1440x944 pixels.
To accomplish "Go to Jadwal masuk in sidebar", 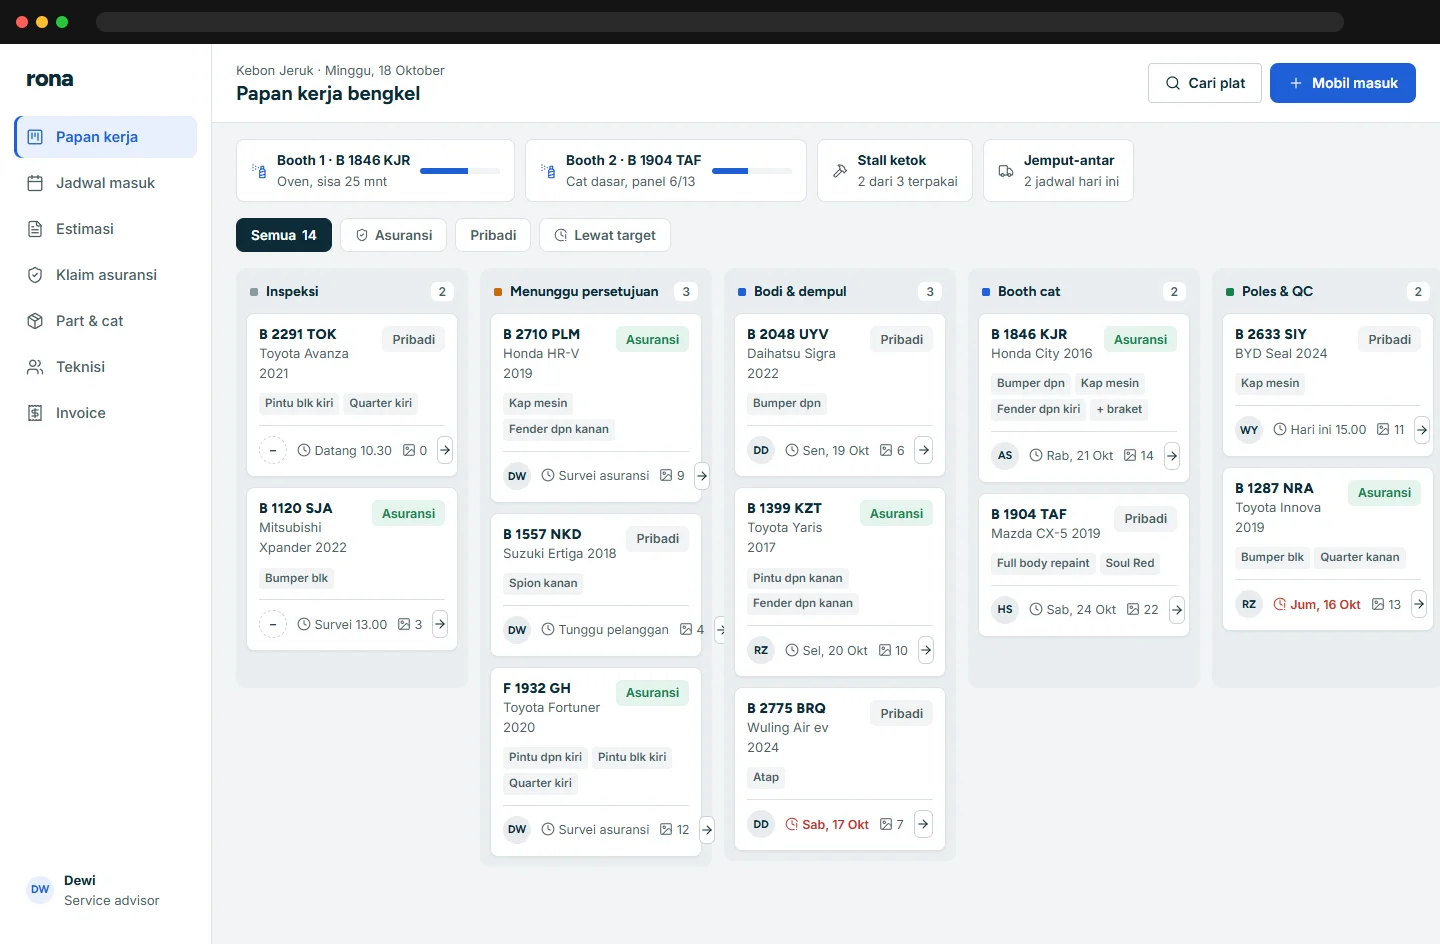I will (x=106, y=183).
